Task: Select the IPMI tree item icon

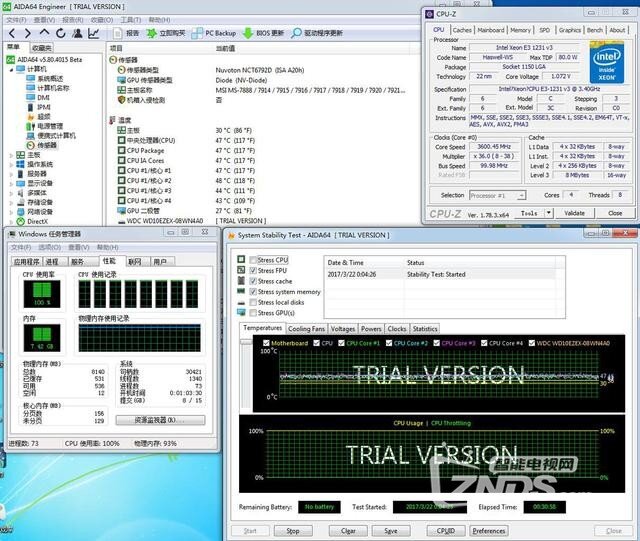Action: 31,107
